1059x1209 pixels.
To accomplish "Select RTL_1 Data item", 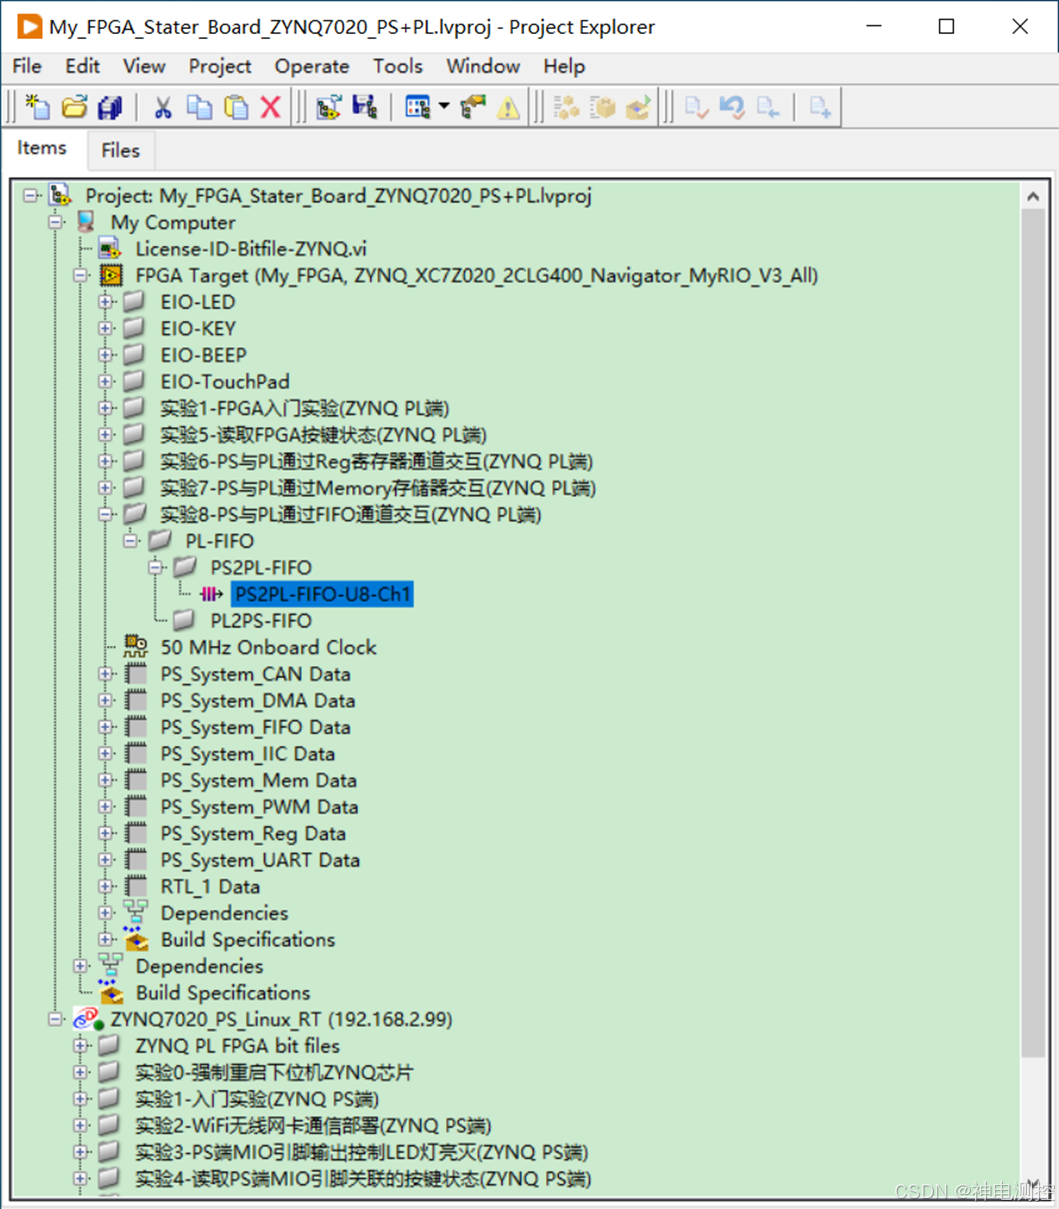I will [210, 887].
